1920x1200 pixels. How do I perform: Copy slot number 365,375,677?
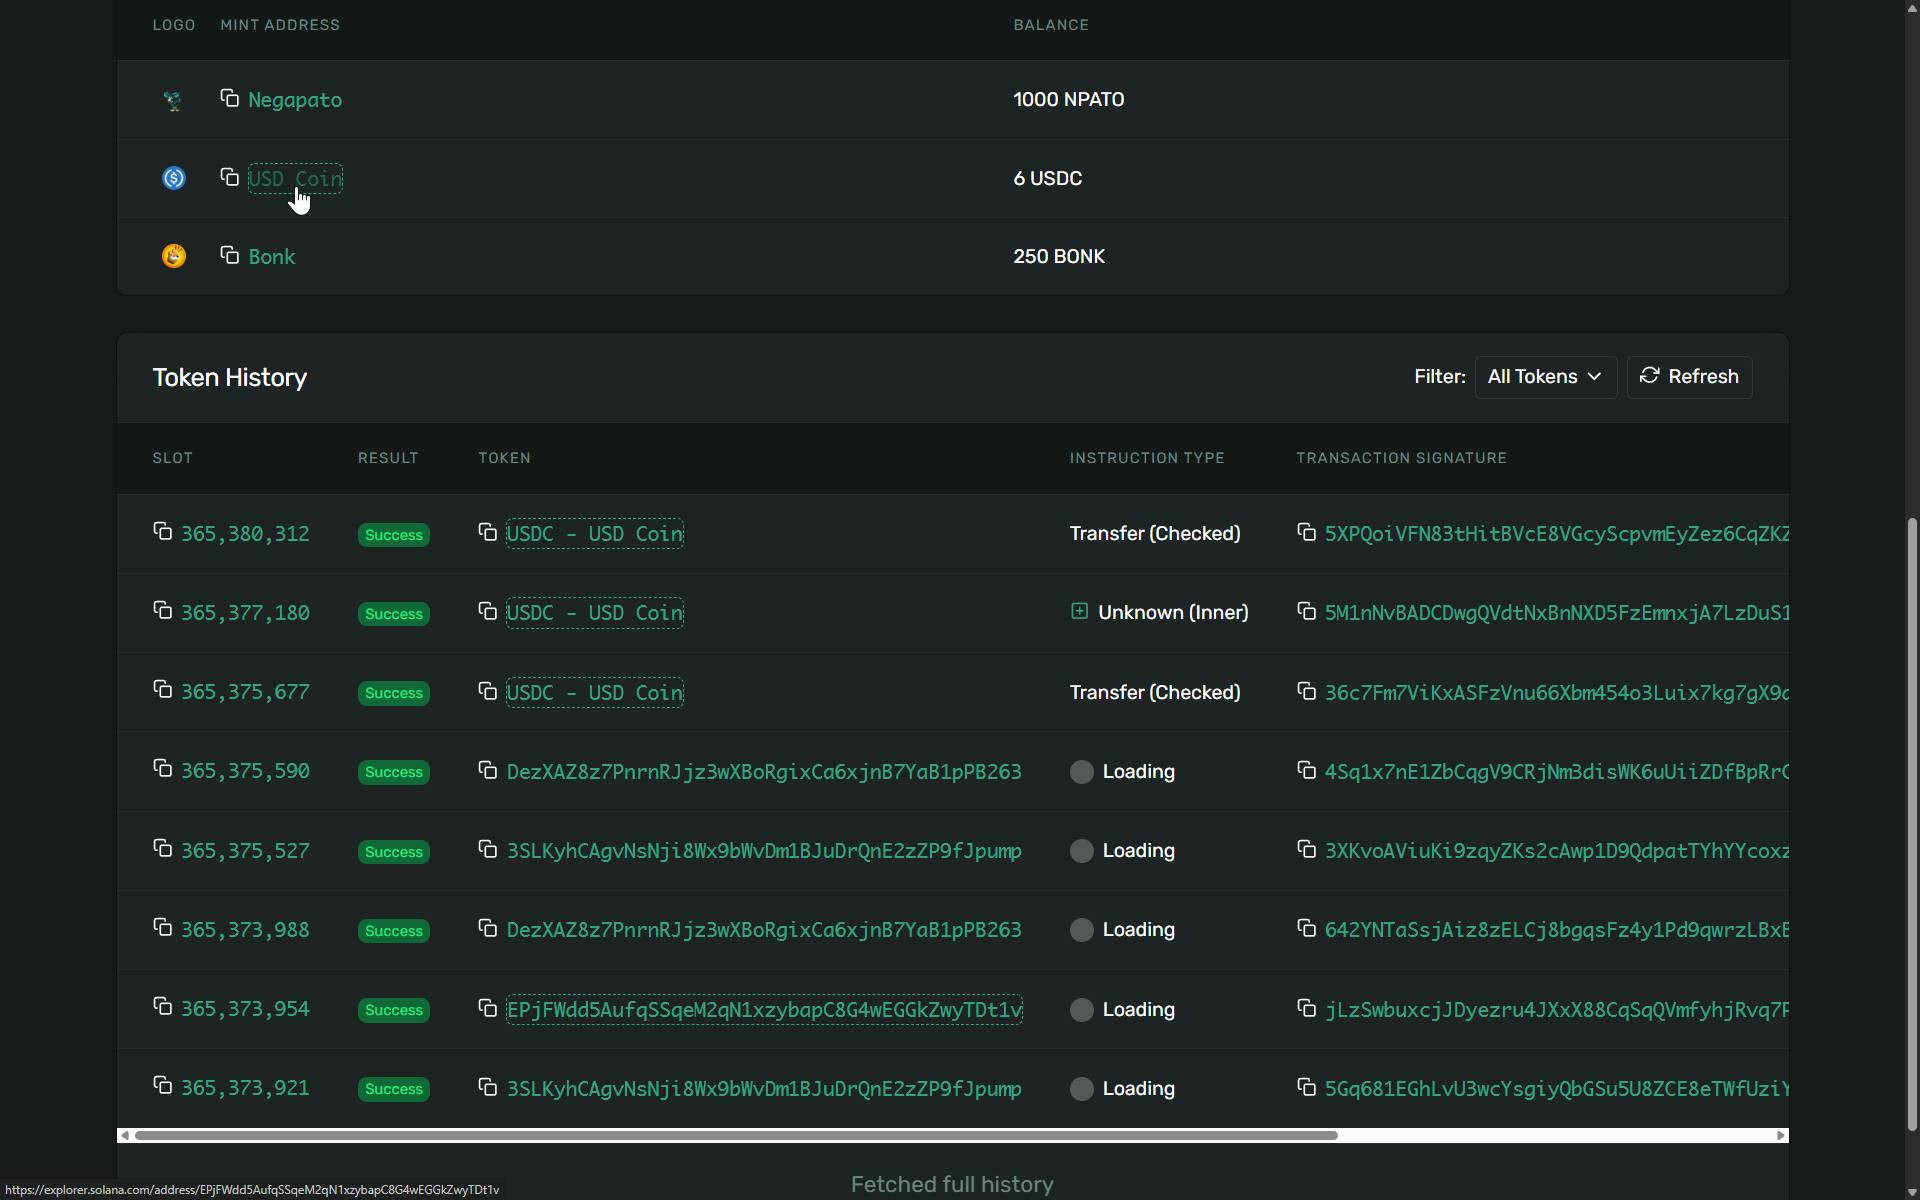(x=162, y=690)
